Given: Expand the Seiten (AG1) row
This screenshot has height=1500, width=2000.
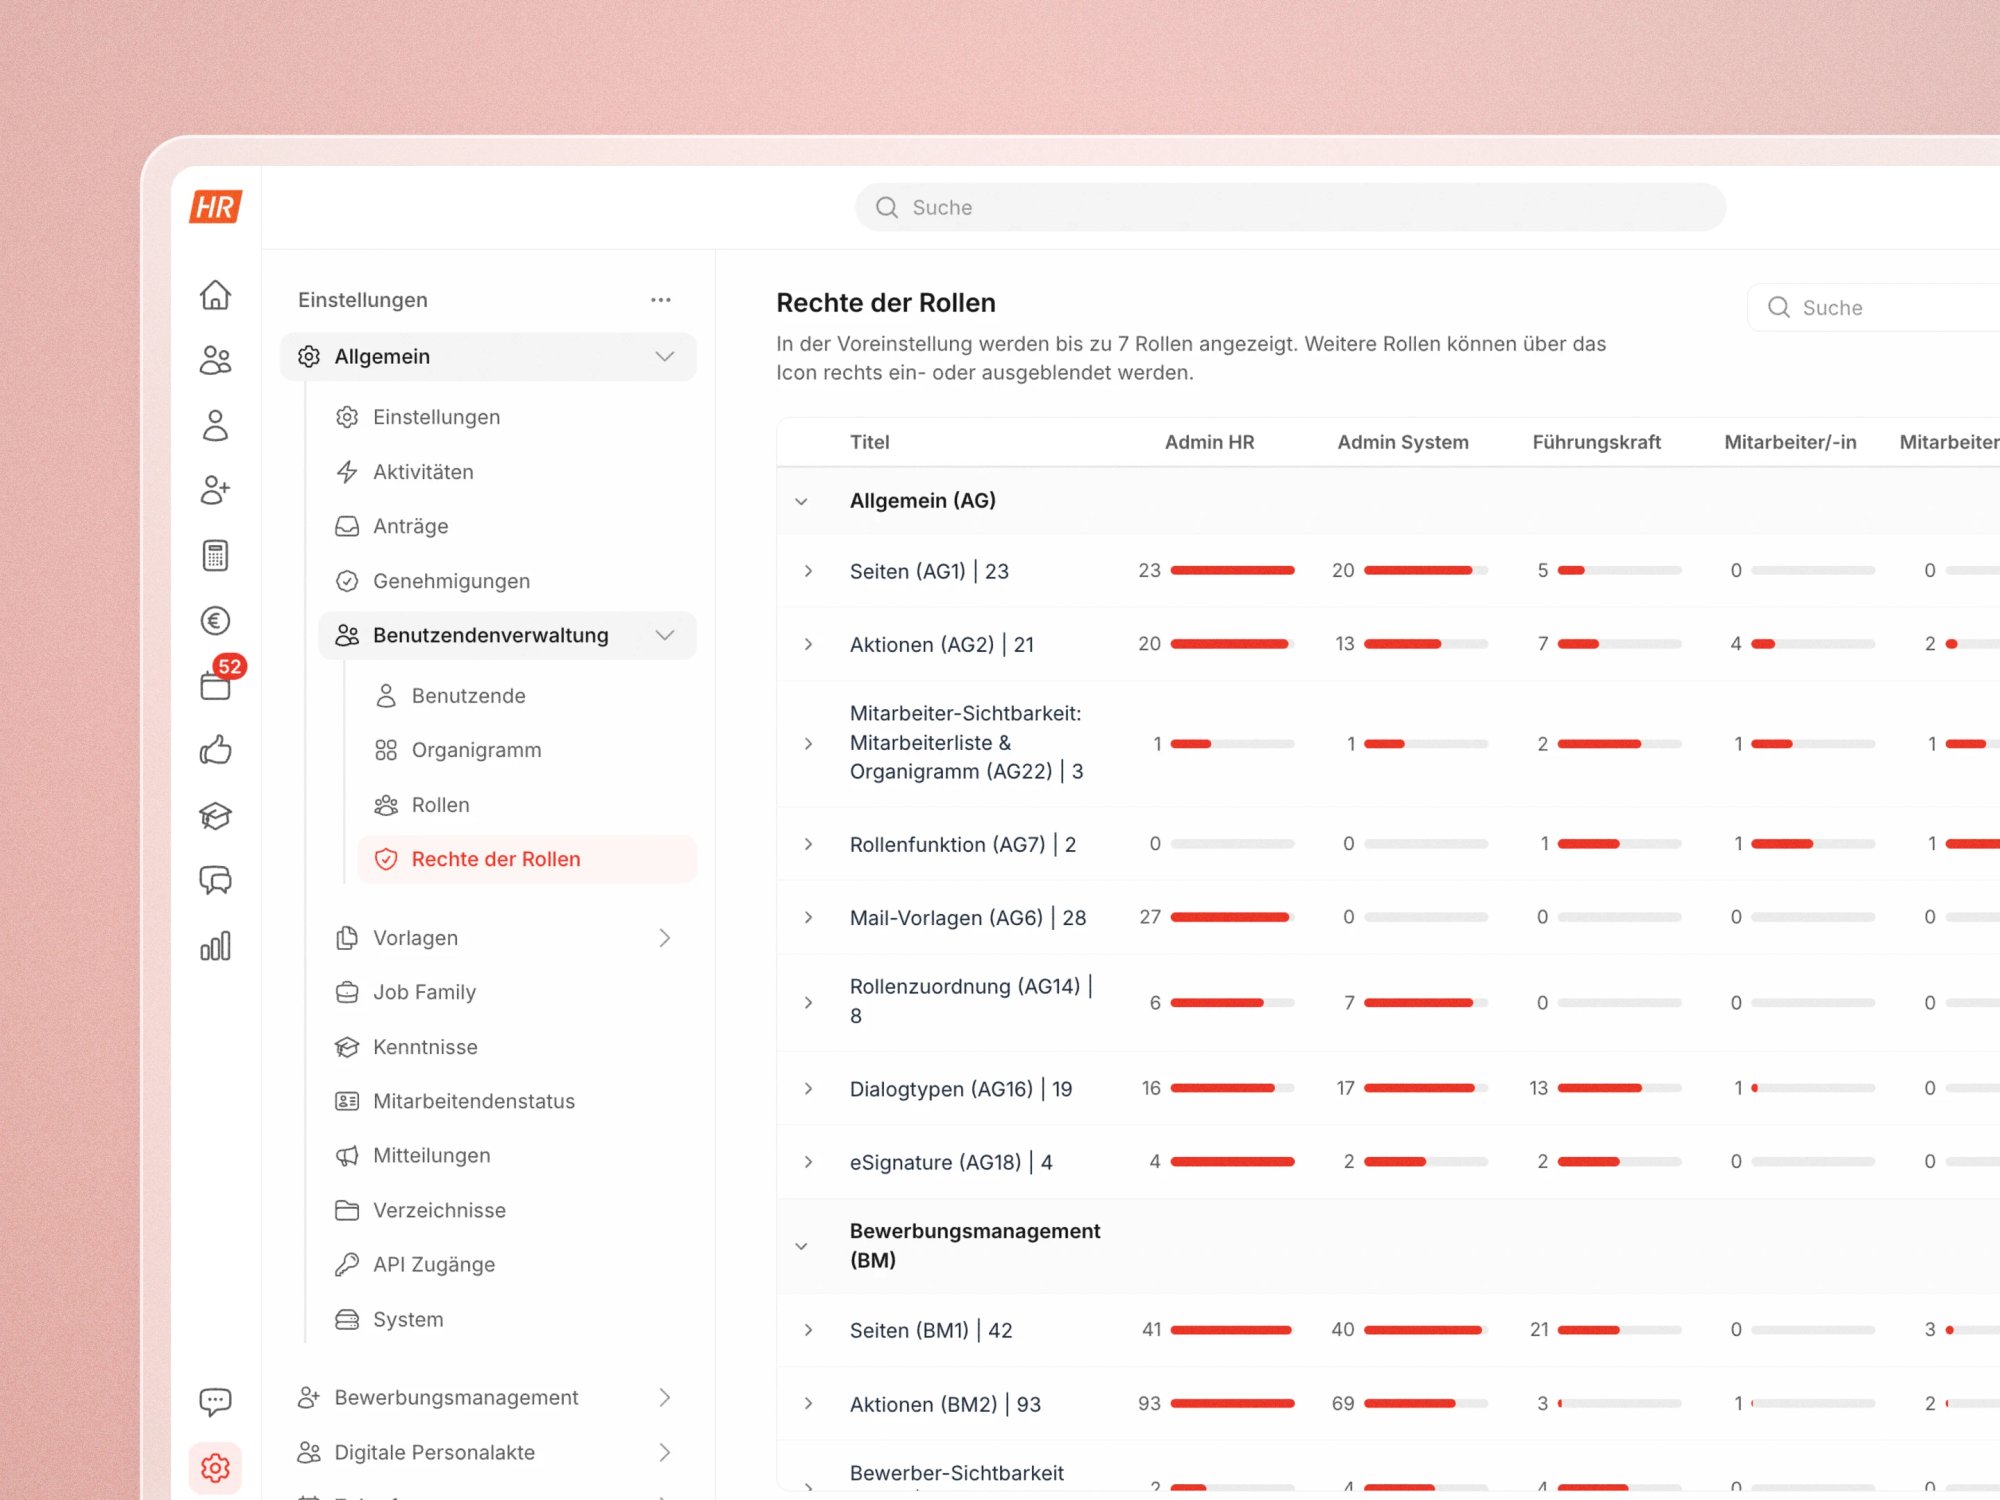Looking at the screenshot, I should pyautogui.click(x=808, y=571).
